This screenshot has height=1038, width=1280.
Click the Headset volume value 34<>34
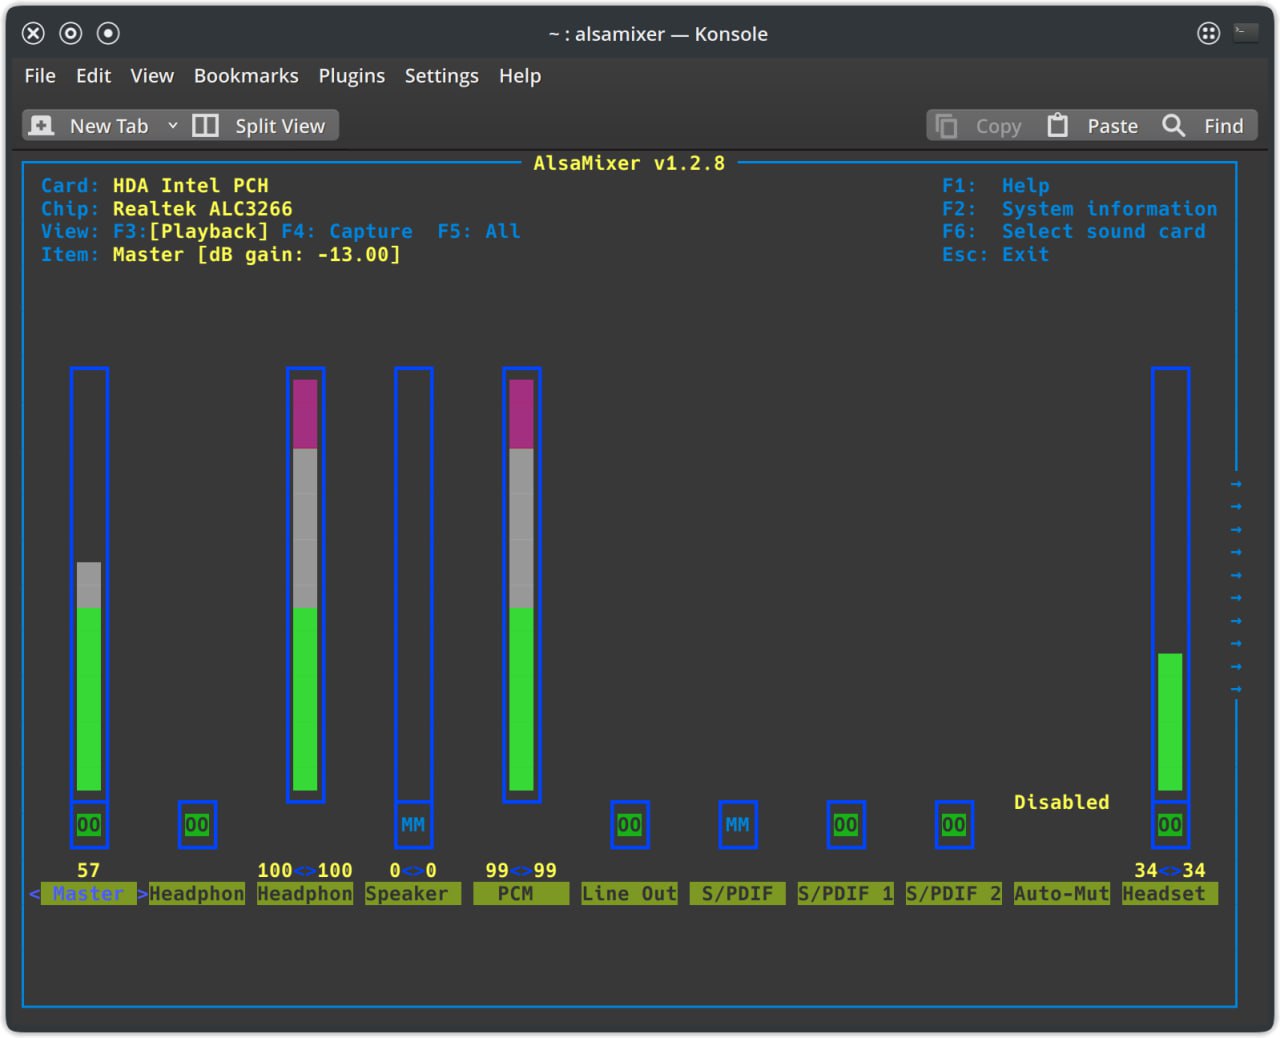(x=1170, y=871)
